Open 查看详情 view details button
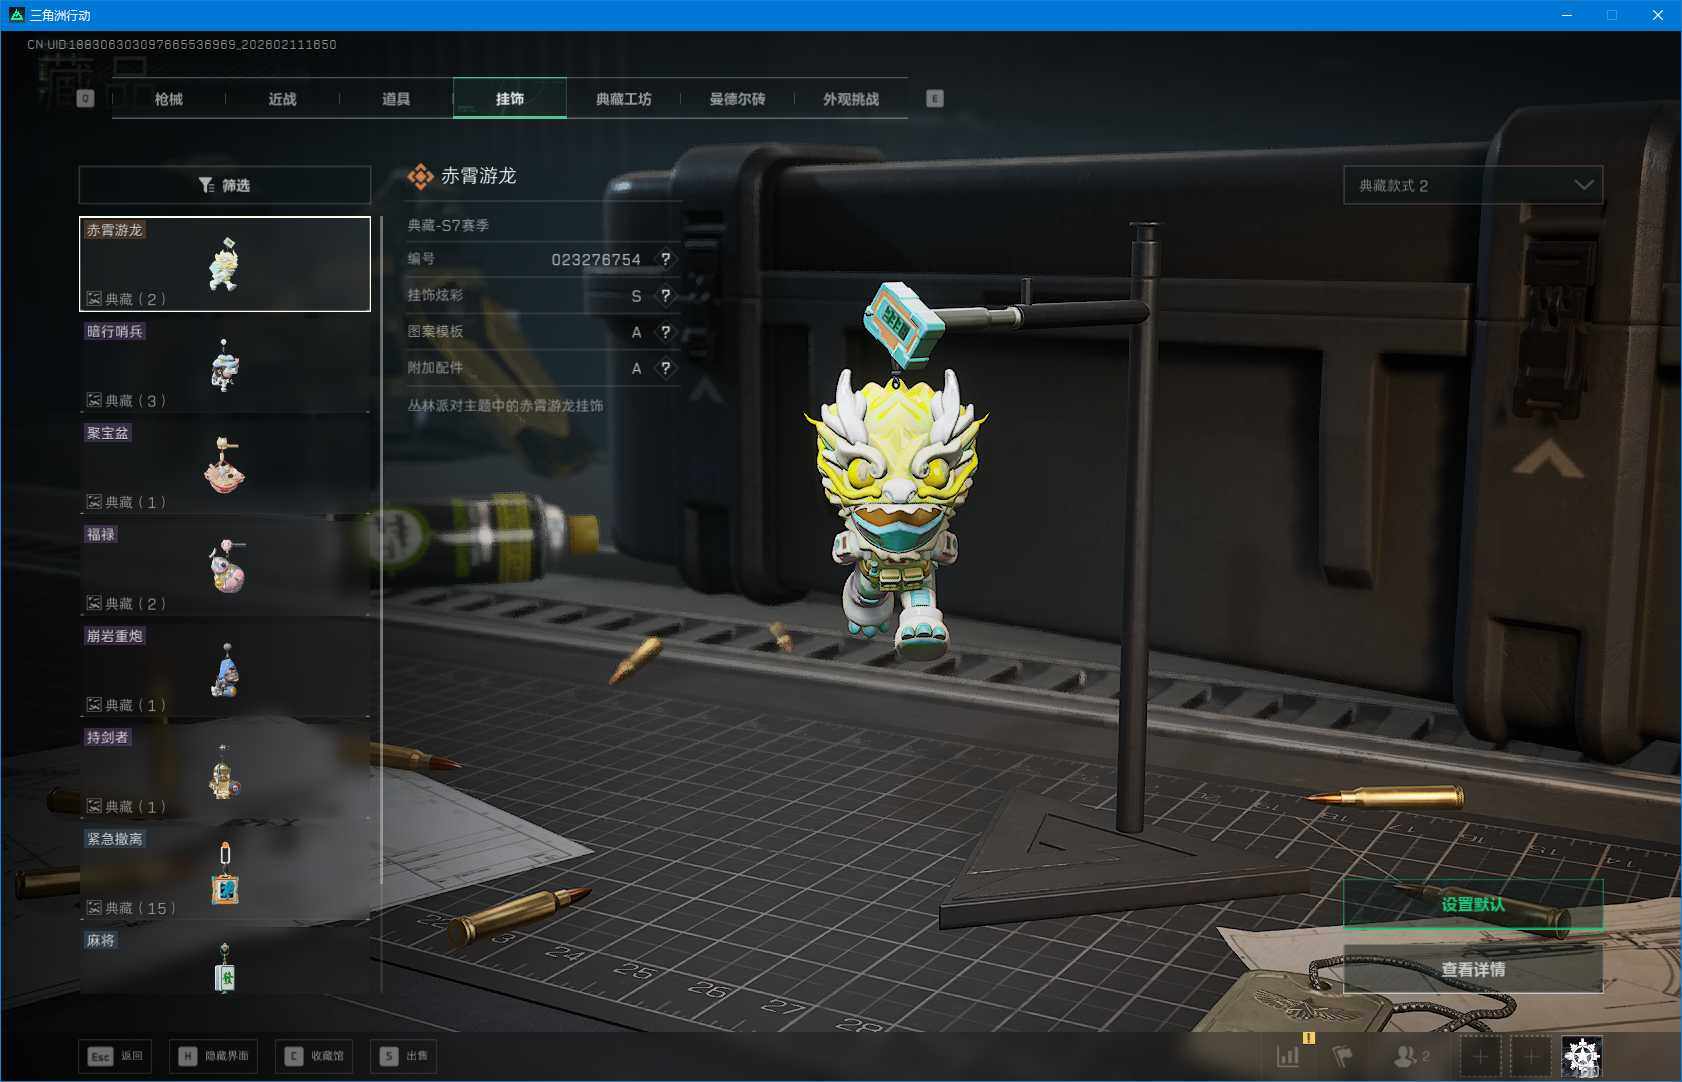Viewport: 1682px width, 1082px height. coord(1473,970)
